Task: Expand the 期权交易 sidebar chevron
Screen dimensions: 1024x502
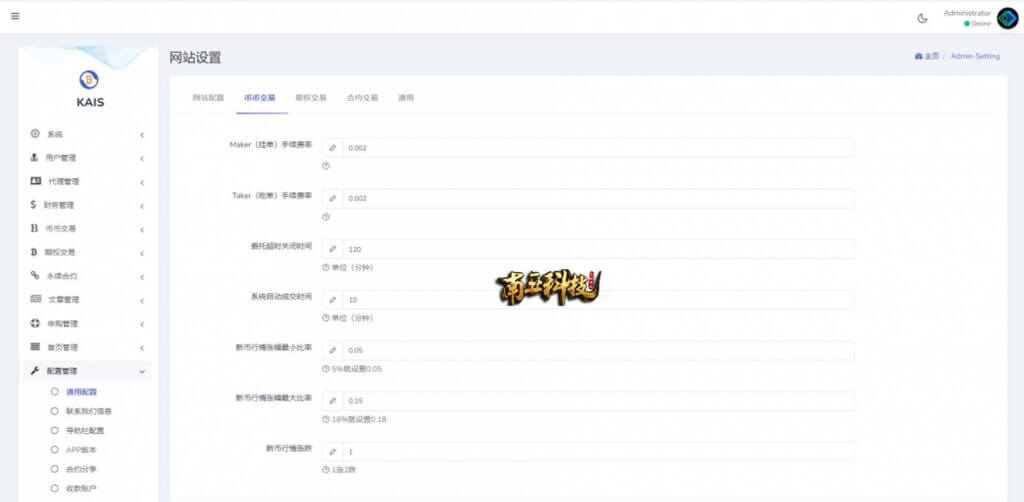Action: [x=142, y=253]
